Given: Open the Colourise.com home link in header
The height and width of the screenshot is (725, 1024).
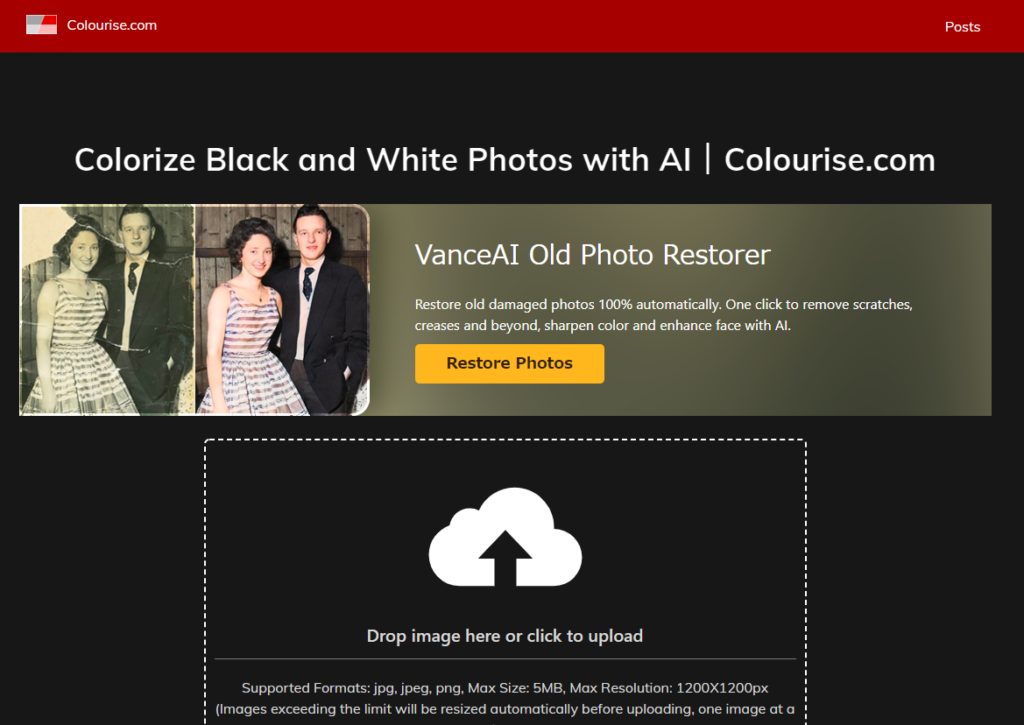Looking at the screenshot, I should pyautogui.click(x=112, y=25).
